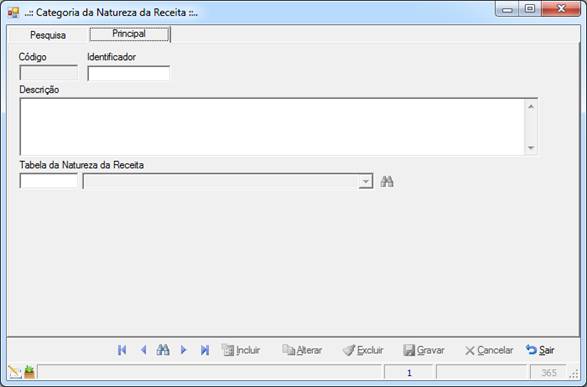Go to the previous record
The width and height of the screenshot is (587, 387).
tap(143, 350)
